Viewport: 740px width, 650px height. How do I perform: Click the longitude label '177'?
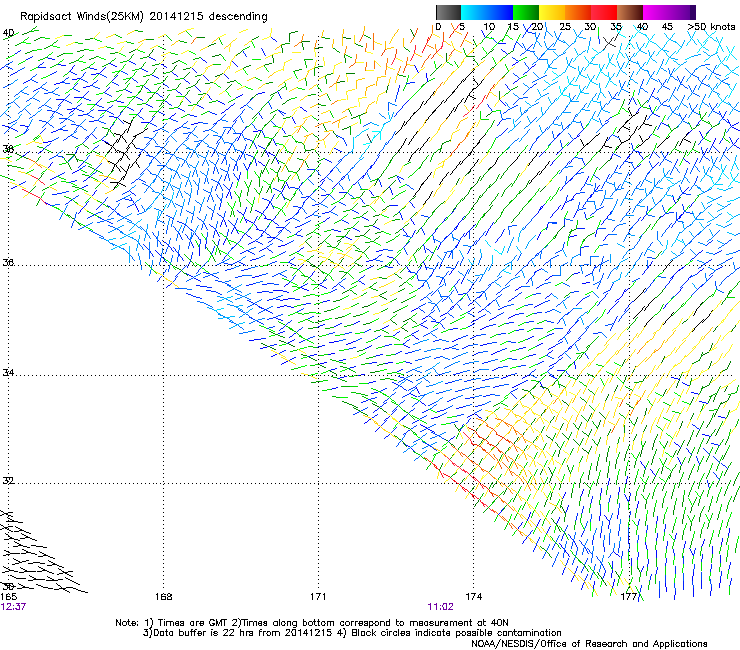[x=629, y=597]
